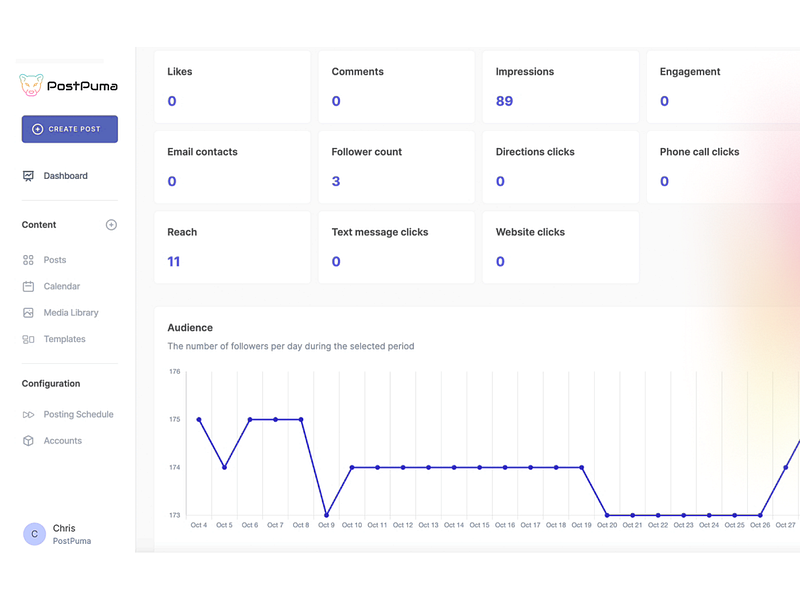Image resolution: width=800 pixels, height=600 pixels.
Task: Click the Calendar icon in sidebar
Action: click(x=28, y=286)
